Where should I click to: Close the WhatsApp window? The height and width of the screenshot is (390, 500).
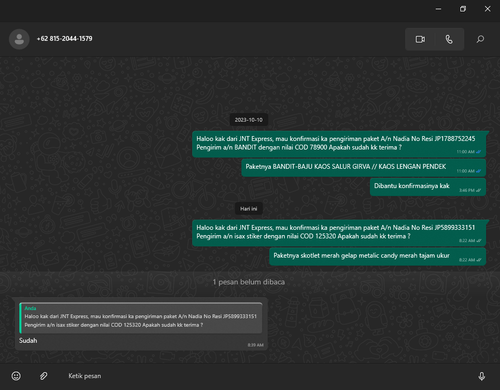[487, 9]
